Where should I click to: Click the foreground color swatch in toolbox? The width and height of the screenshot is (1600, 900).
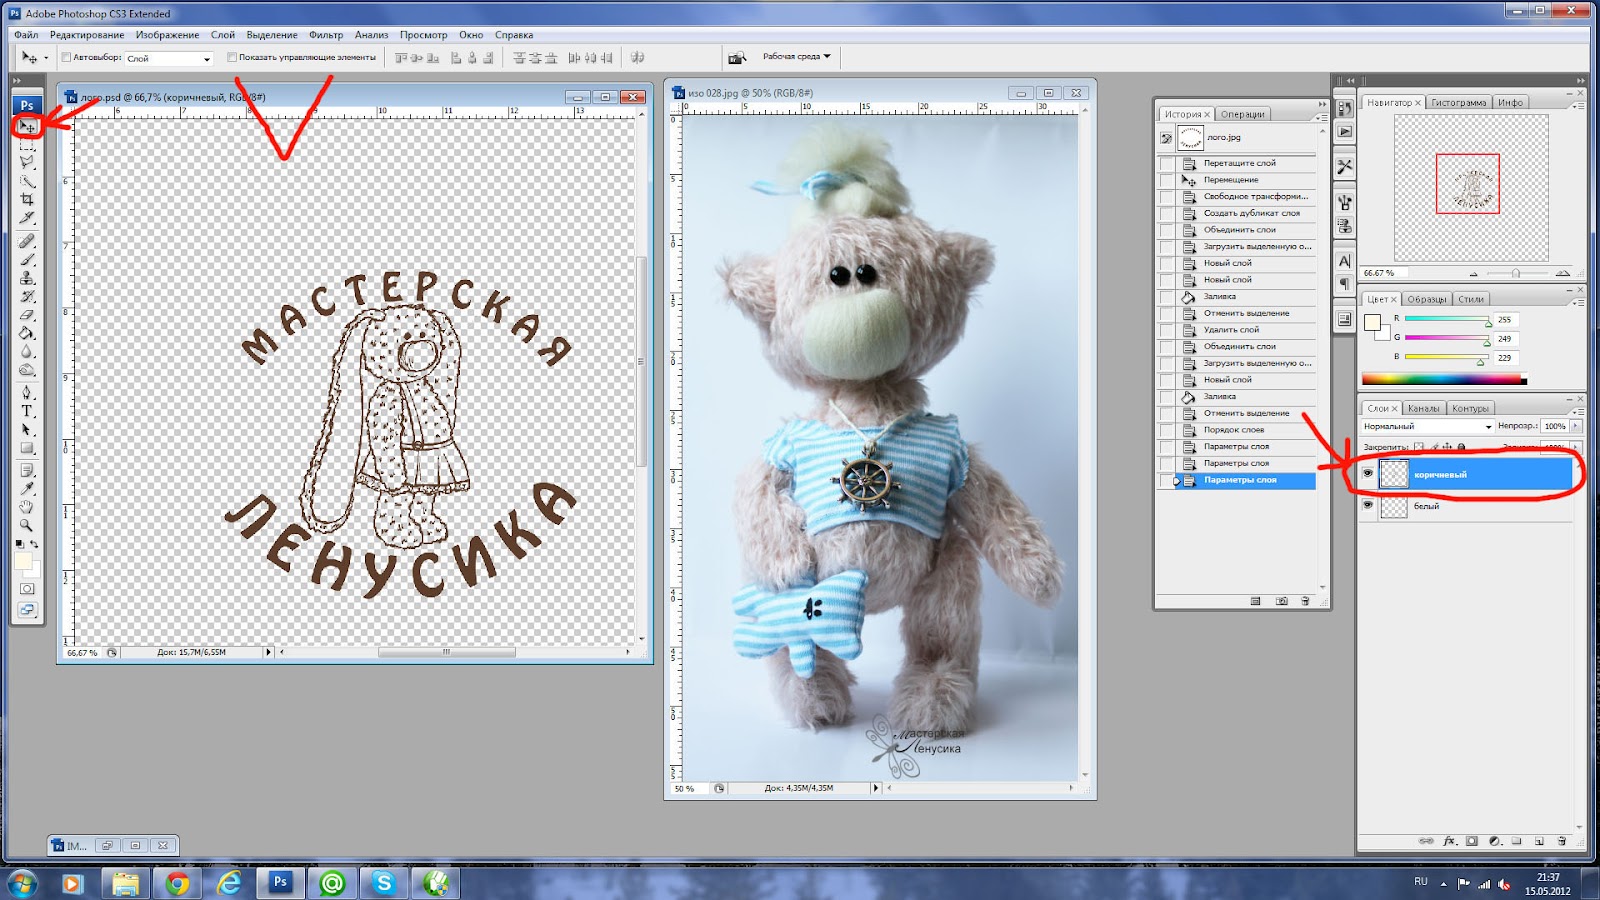pyautogui.click(x=23, y=561)
